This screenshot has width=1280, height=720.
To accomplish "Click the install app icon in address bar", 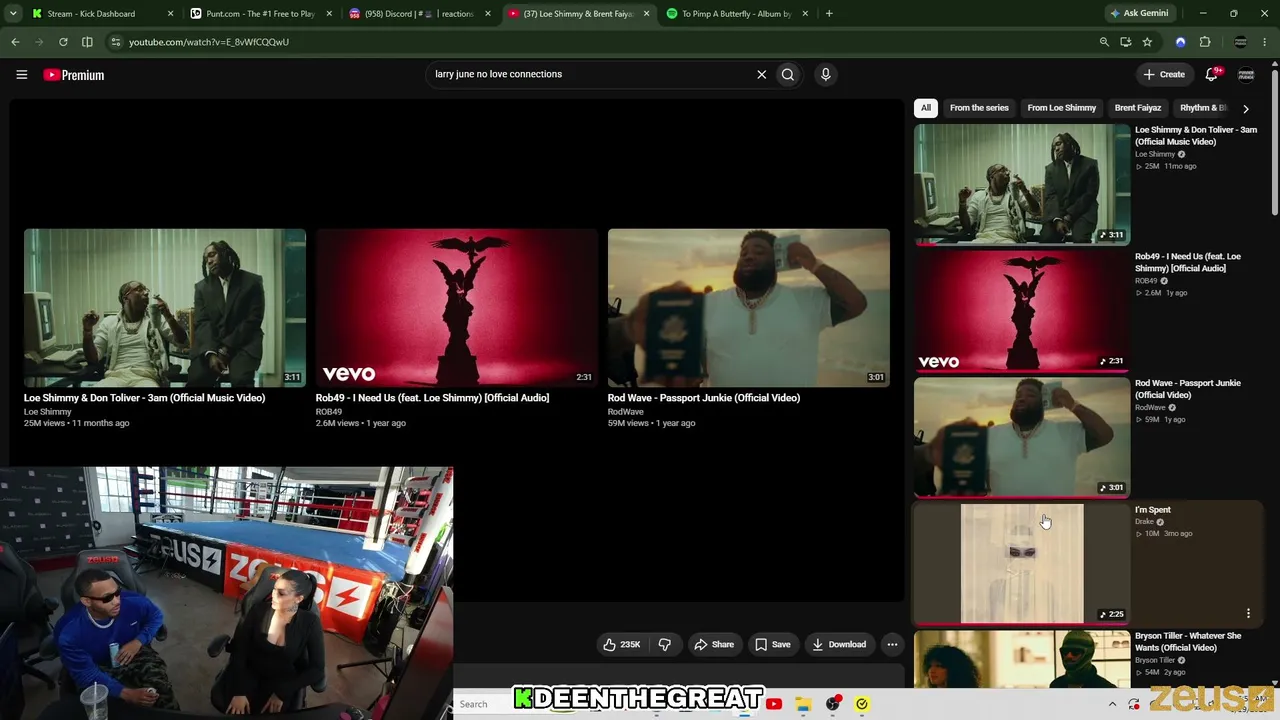I will click(x=1126, y=42).
